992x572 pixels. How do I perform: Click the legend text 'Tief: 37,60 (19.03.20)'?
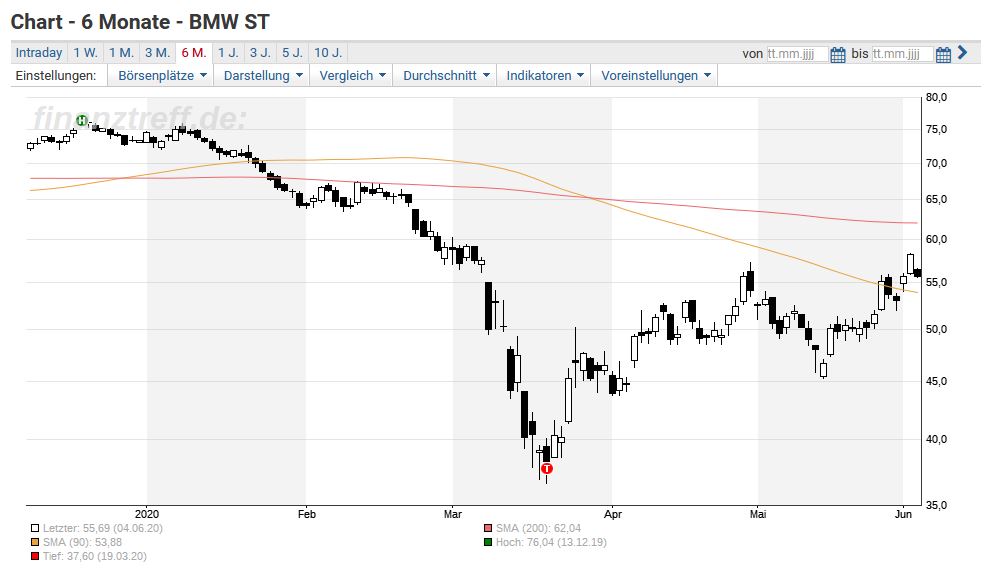pos(95,556)
